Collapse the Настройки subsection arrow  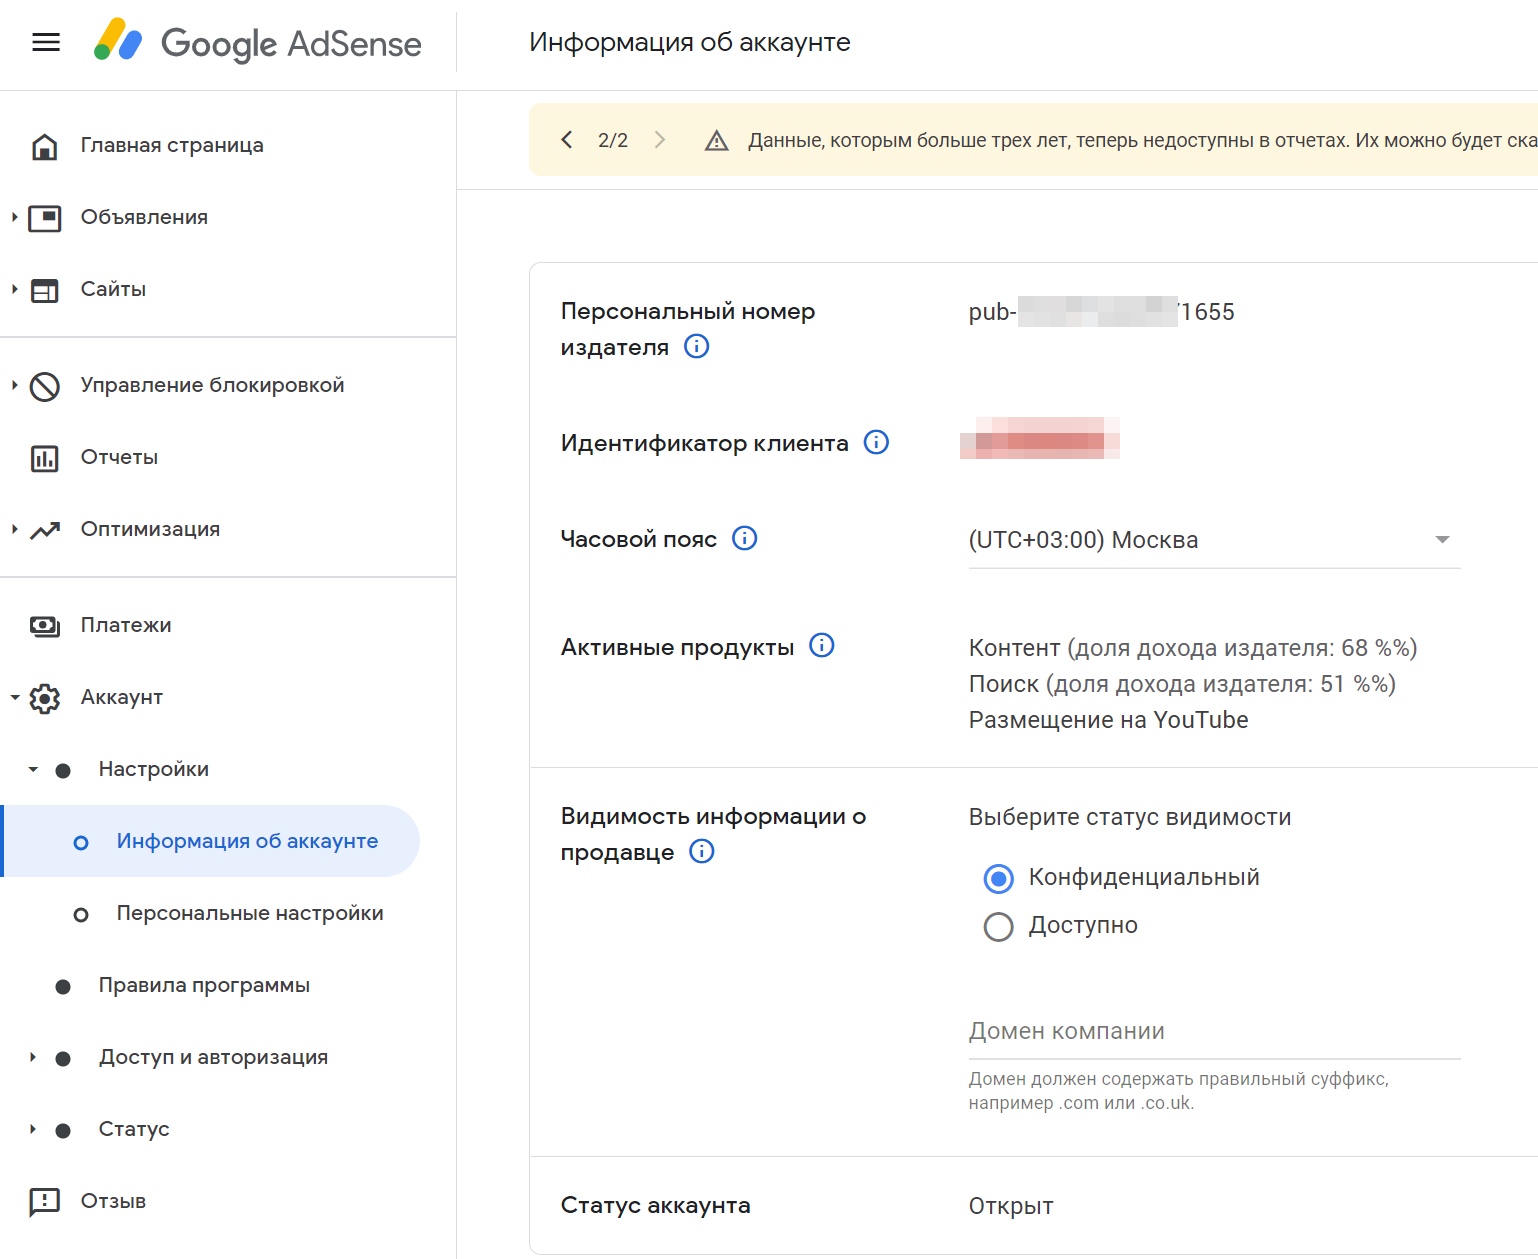pyautogui.click(x=33, y=769)
